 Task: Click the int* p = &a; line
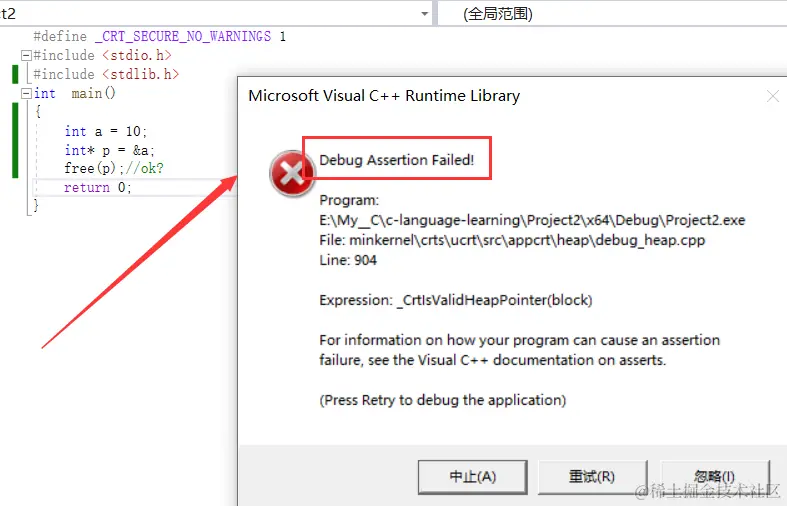(x=109, y=150)
